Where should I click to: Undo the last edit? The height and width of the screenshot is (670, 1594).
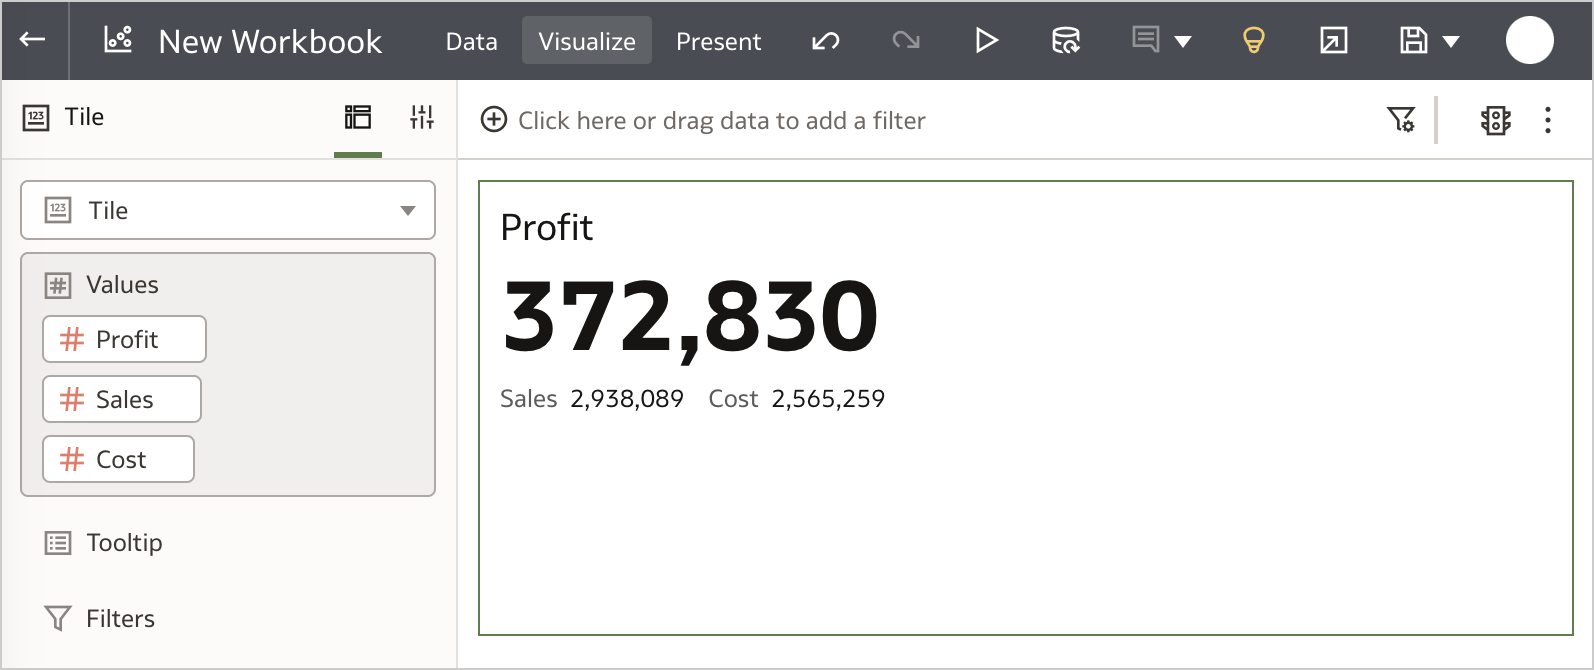point(826,41)
